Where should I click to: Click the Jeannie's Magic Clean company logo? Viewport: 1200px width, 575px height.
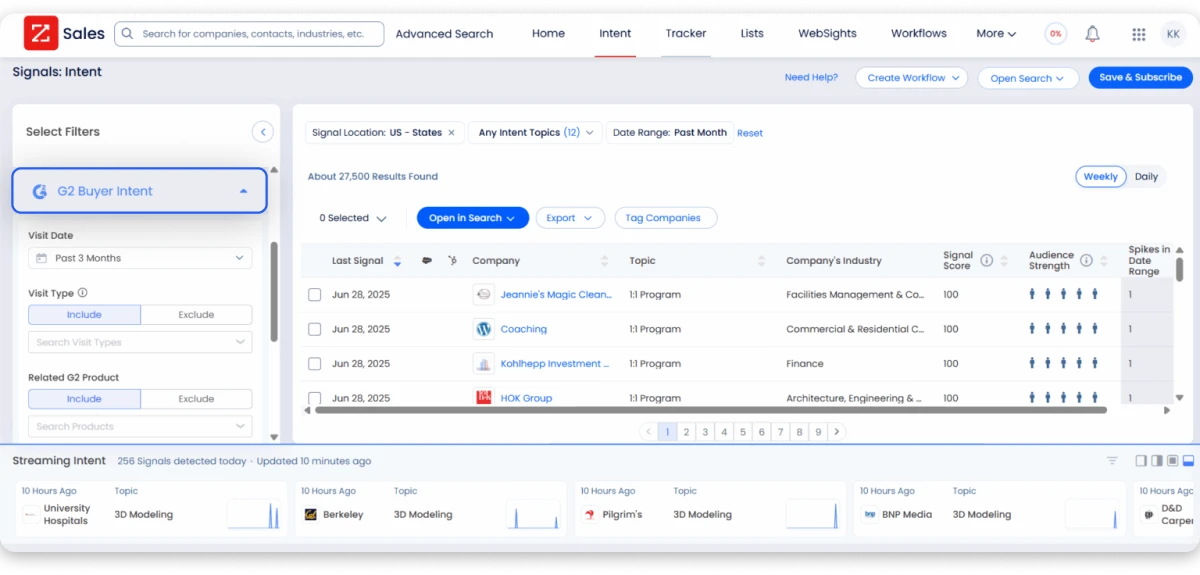(484, 295)
